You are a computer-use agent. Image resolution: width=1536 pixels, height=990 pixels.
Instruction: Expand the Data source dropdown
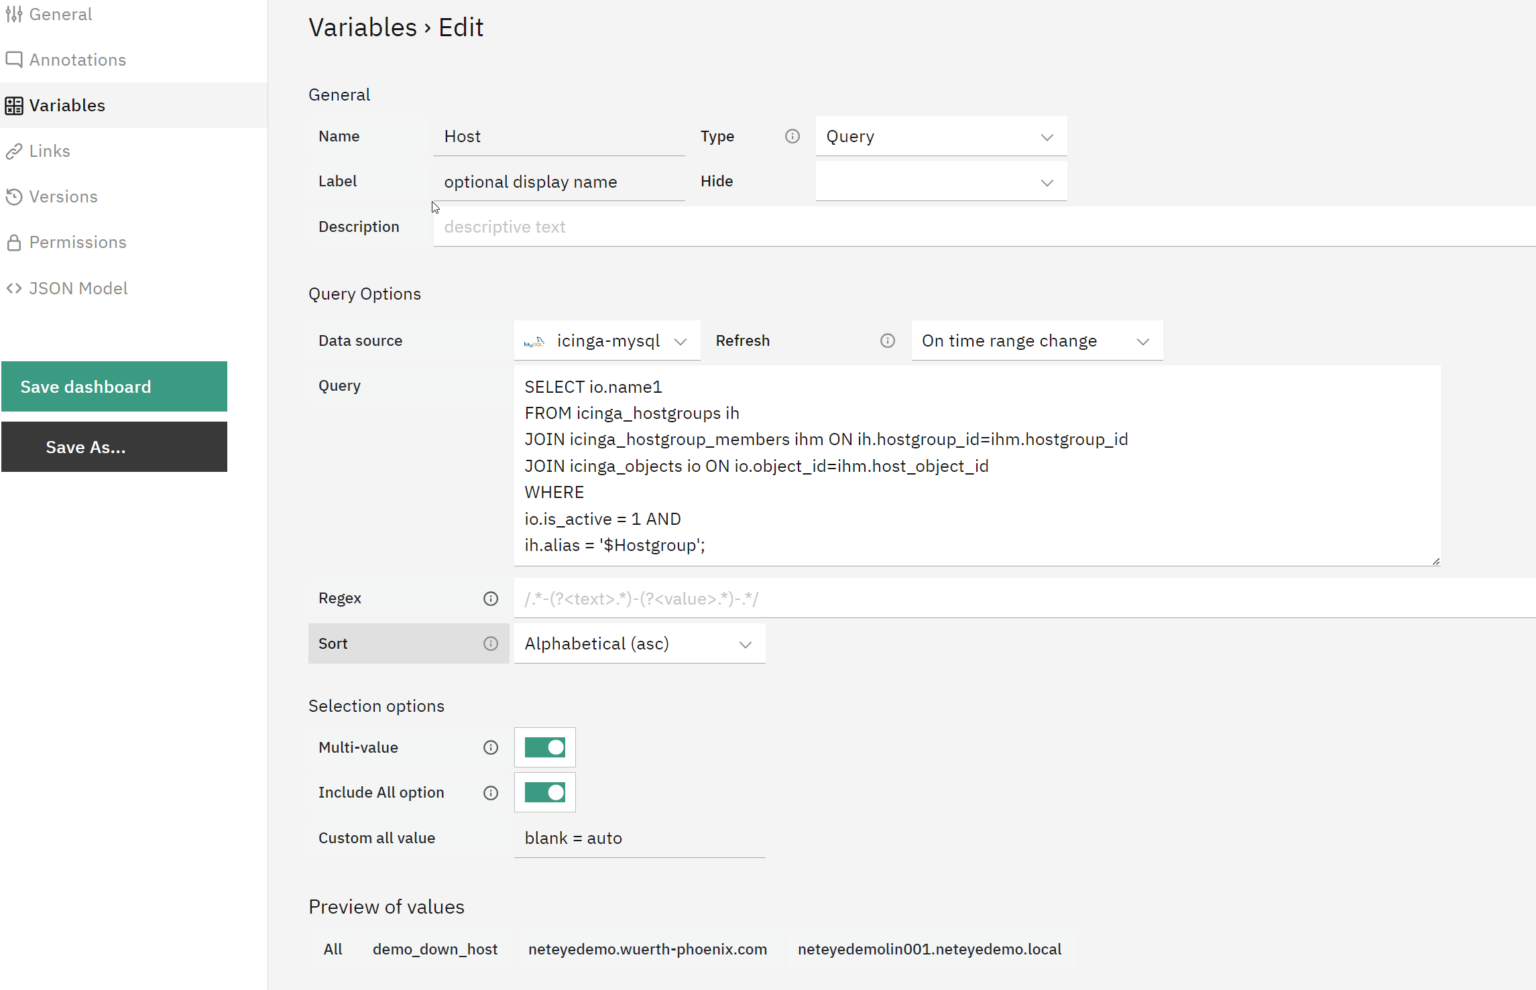607,340
